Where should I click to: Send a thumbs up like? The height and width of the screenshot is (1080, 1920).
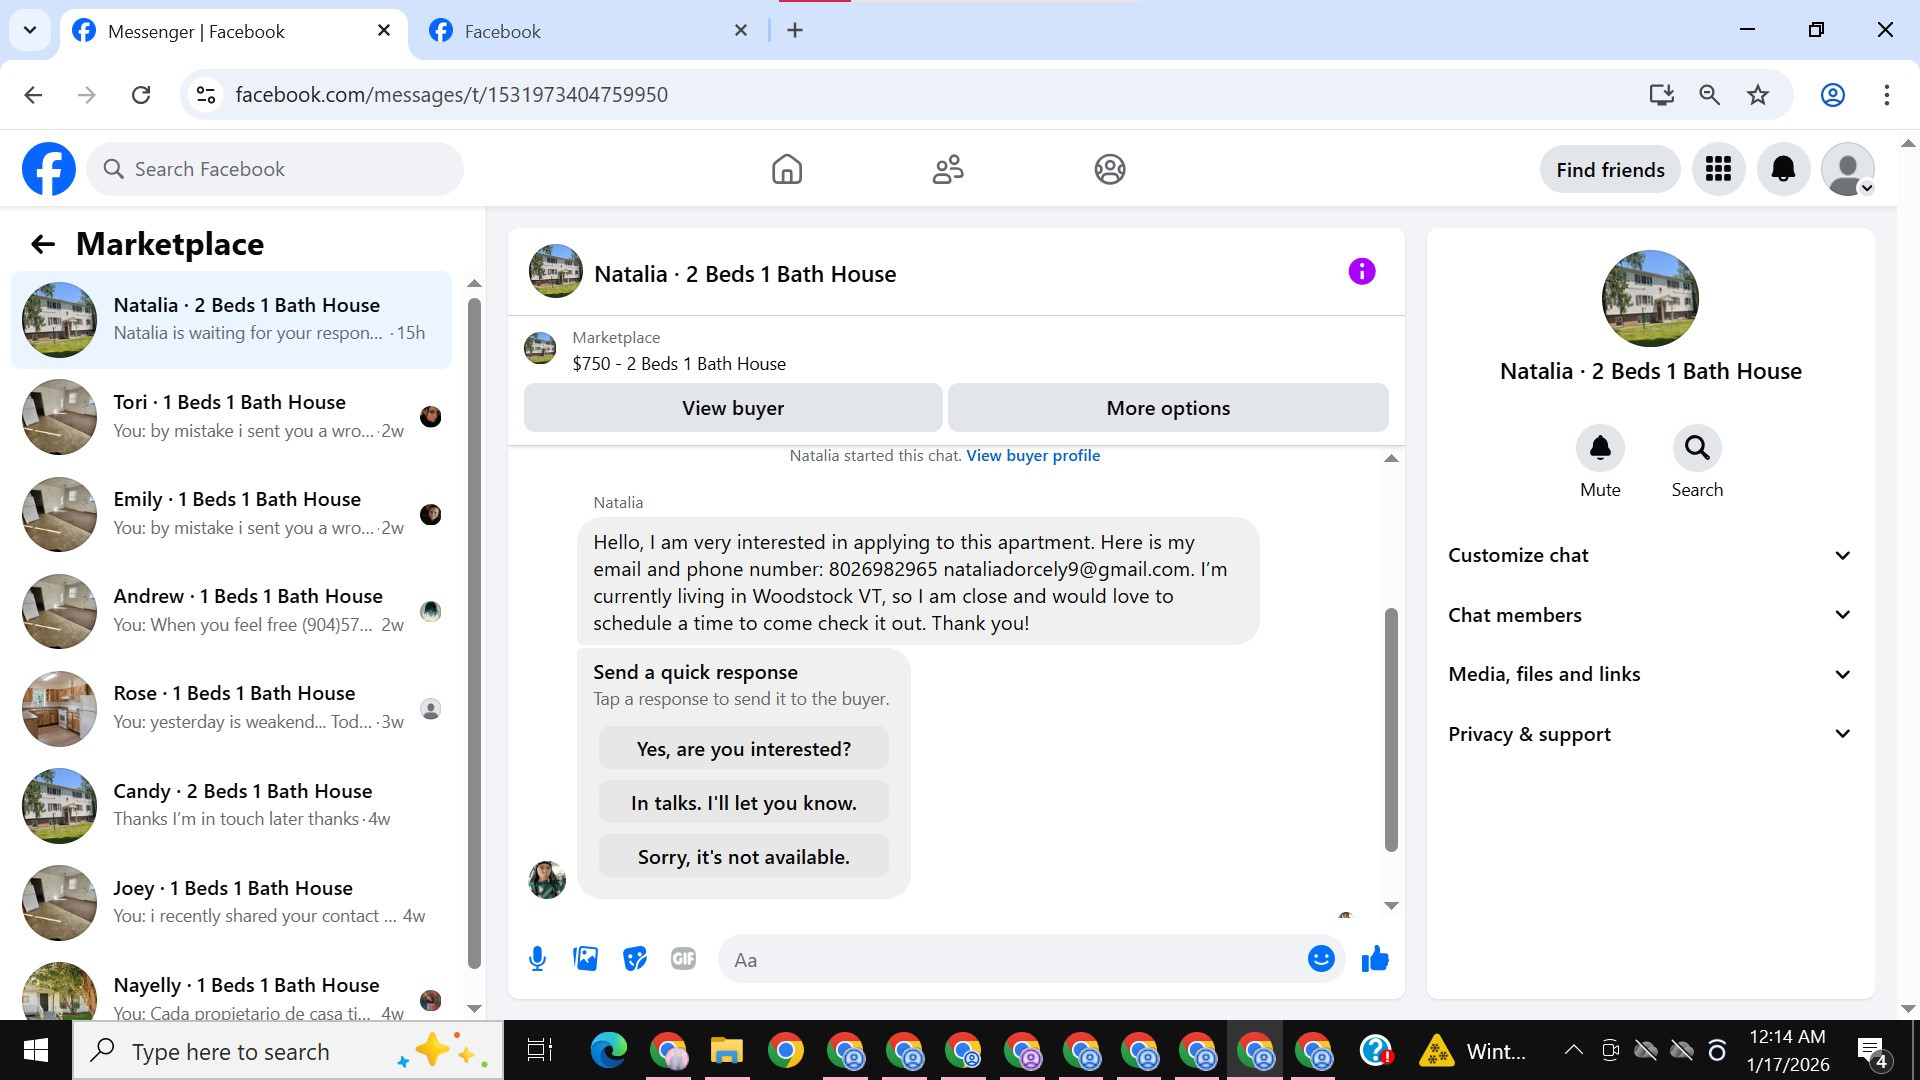click(x=1375, y=959)
